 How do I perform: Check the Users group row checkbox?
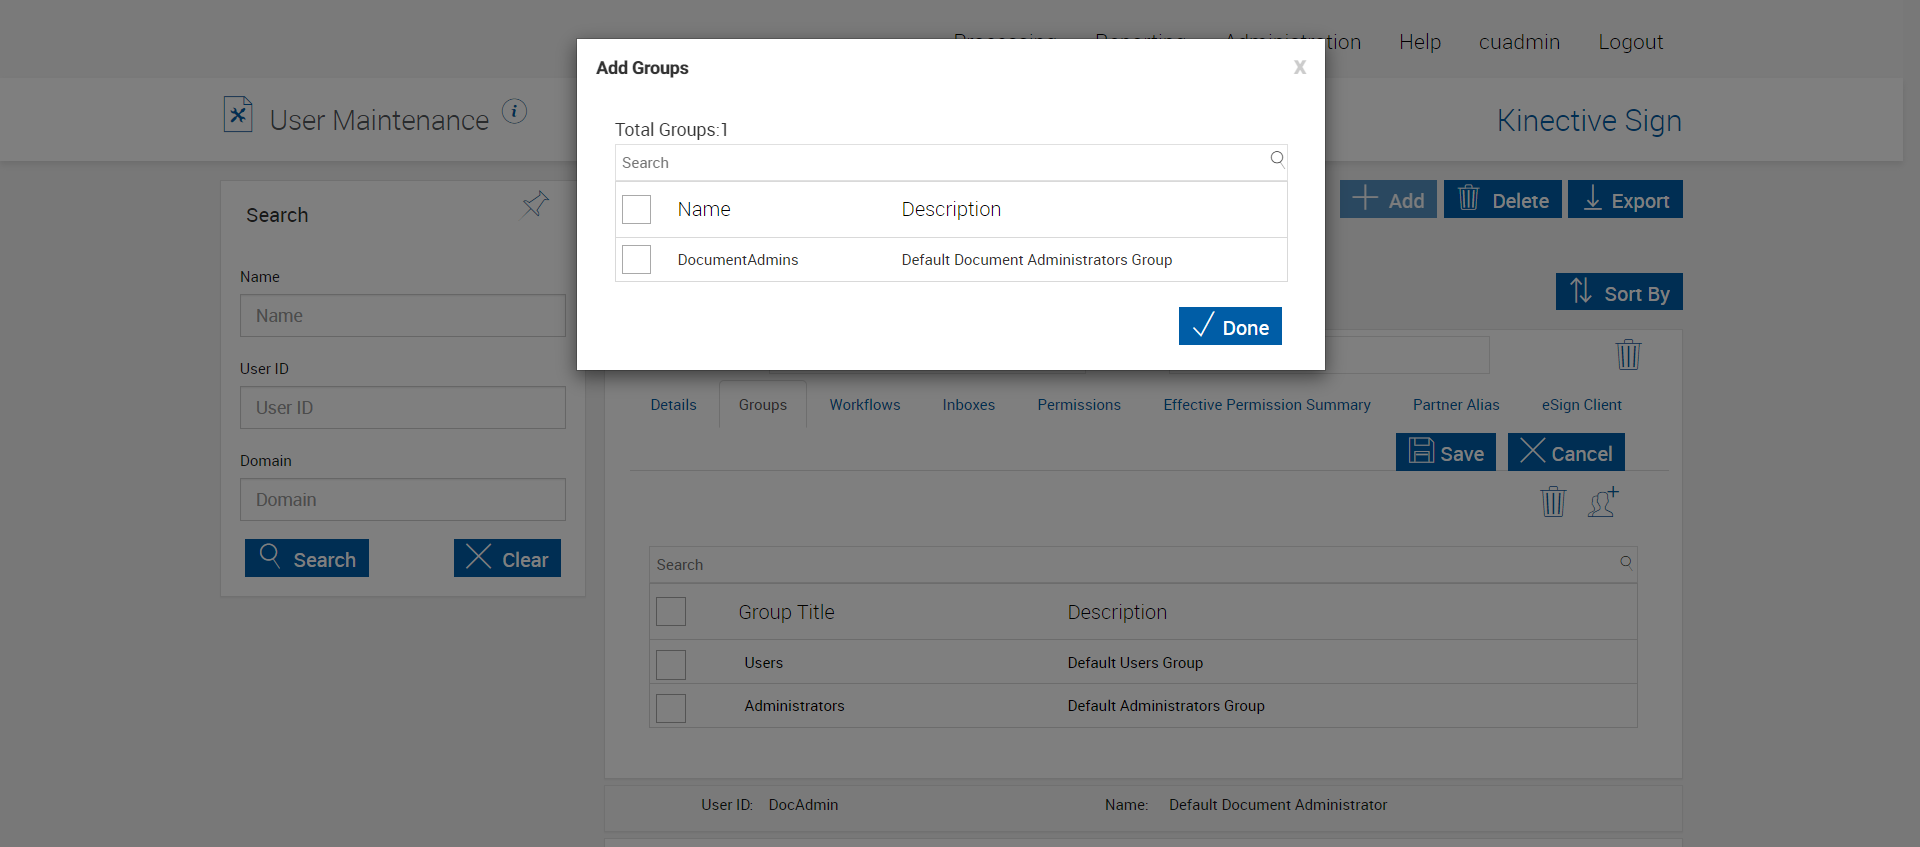tap(671, 664)
